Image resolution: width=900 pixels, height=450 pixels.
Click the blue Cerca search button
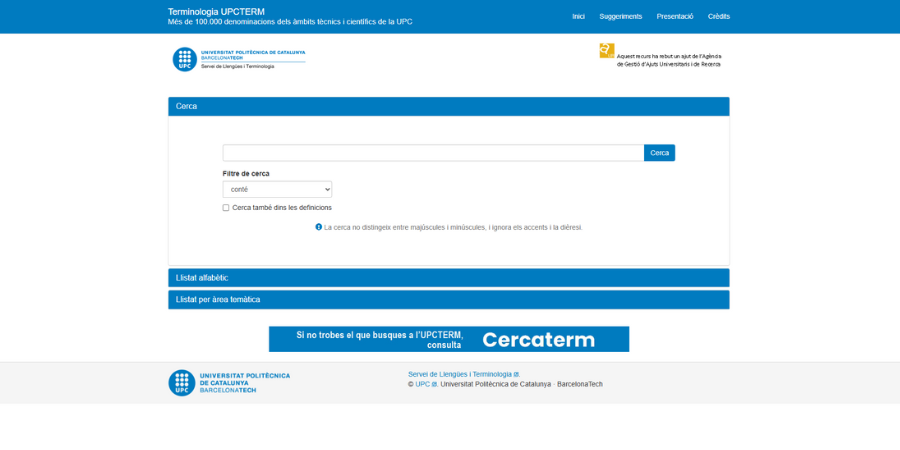coord(660,153)
